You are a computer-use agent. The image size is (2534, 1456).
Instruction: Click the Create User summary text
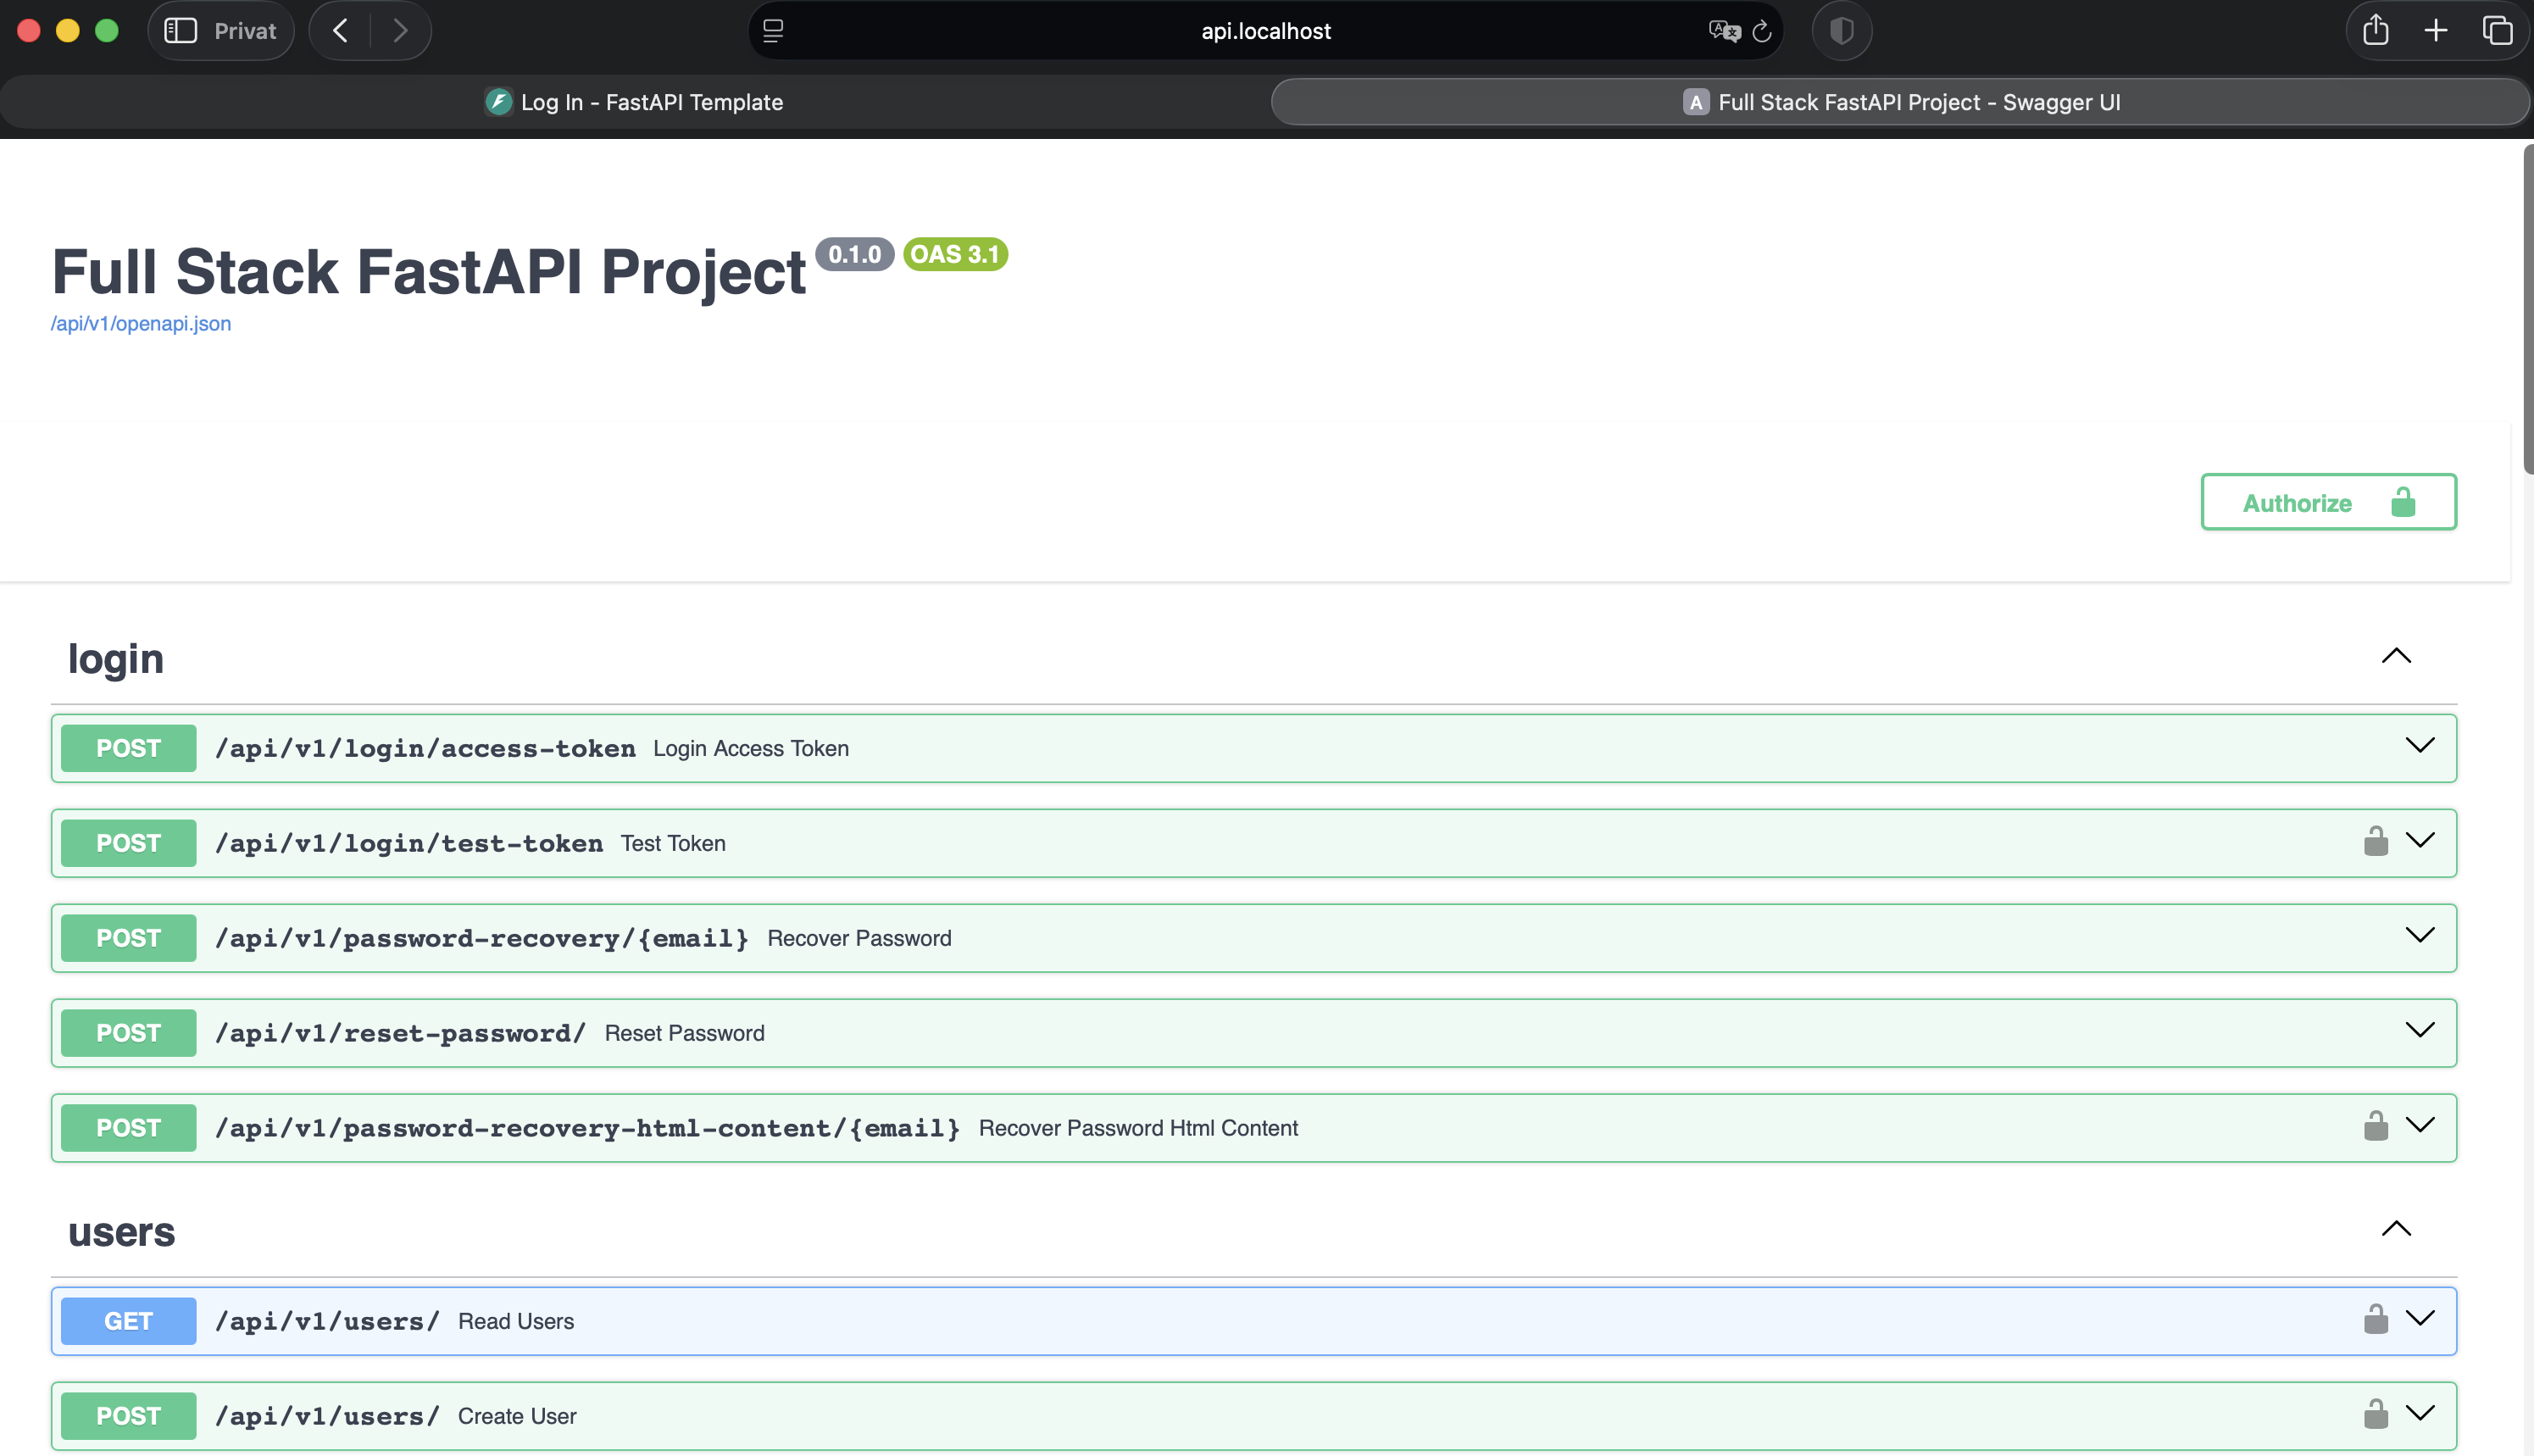pyautogui.click(x=517, y=1416)
